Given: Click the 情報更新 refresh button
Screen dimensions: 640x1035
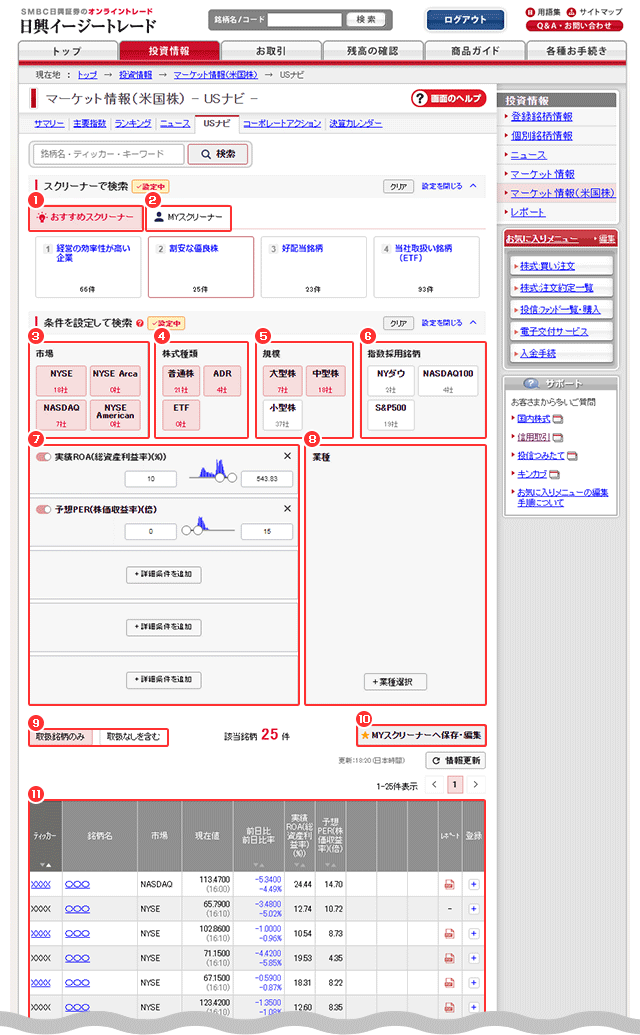Looking at the screenshot, I should click(455, 760).
